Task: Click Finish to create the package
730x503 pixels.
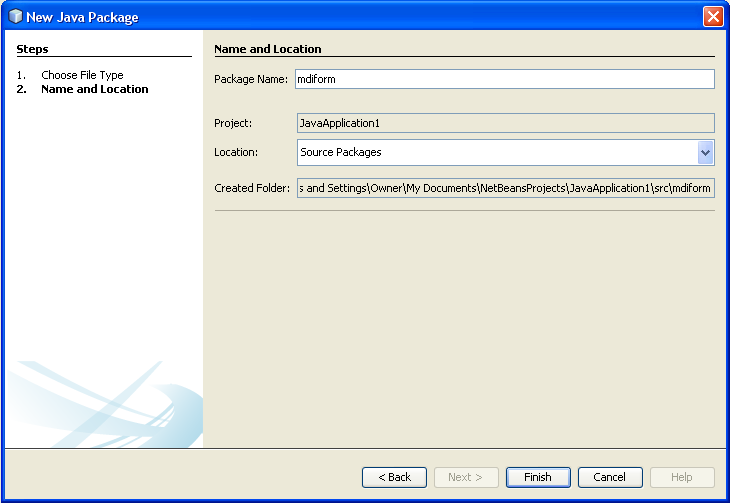Action: [538, 477]
